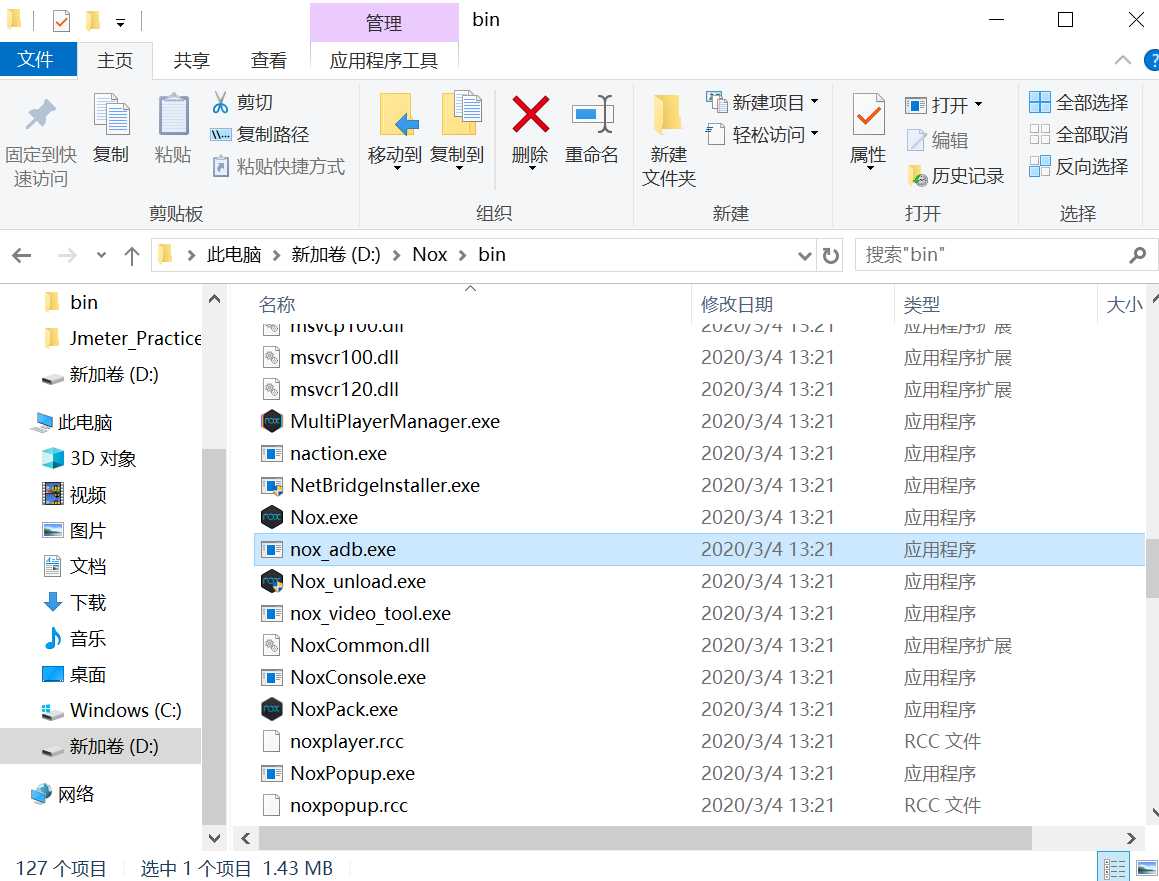This screenshot has height=881, width=1159.
Task: Click the Back navigation arrow
Action: 22,256
